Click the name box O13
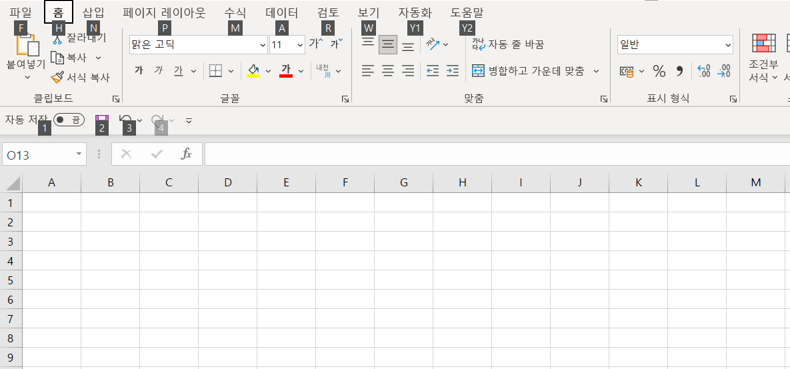The image size is (790, 369). pyautogui.click(x=44, y=154)
